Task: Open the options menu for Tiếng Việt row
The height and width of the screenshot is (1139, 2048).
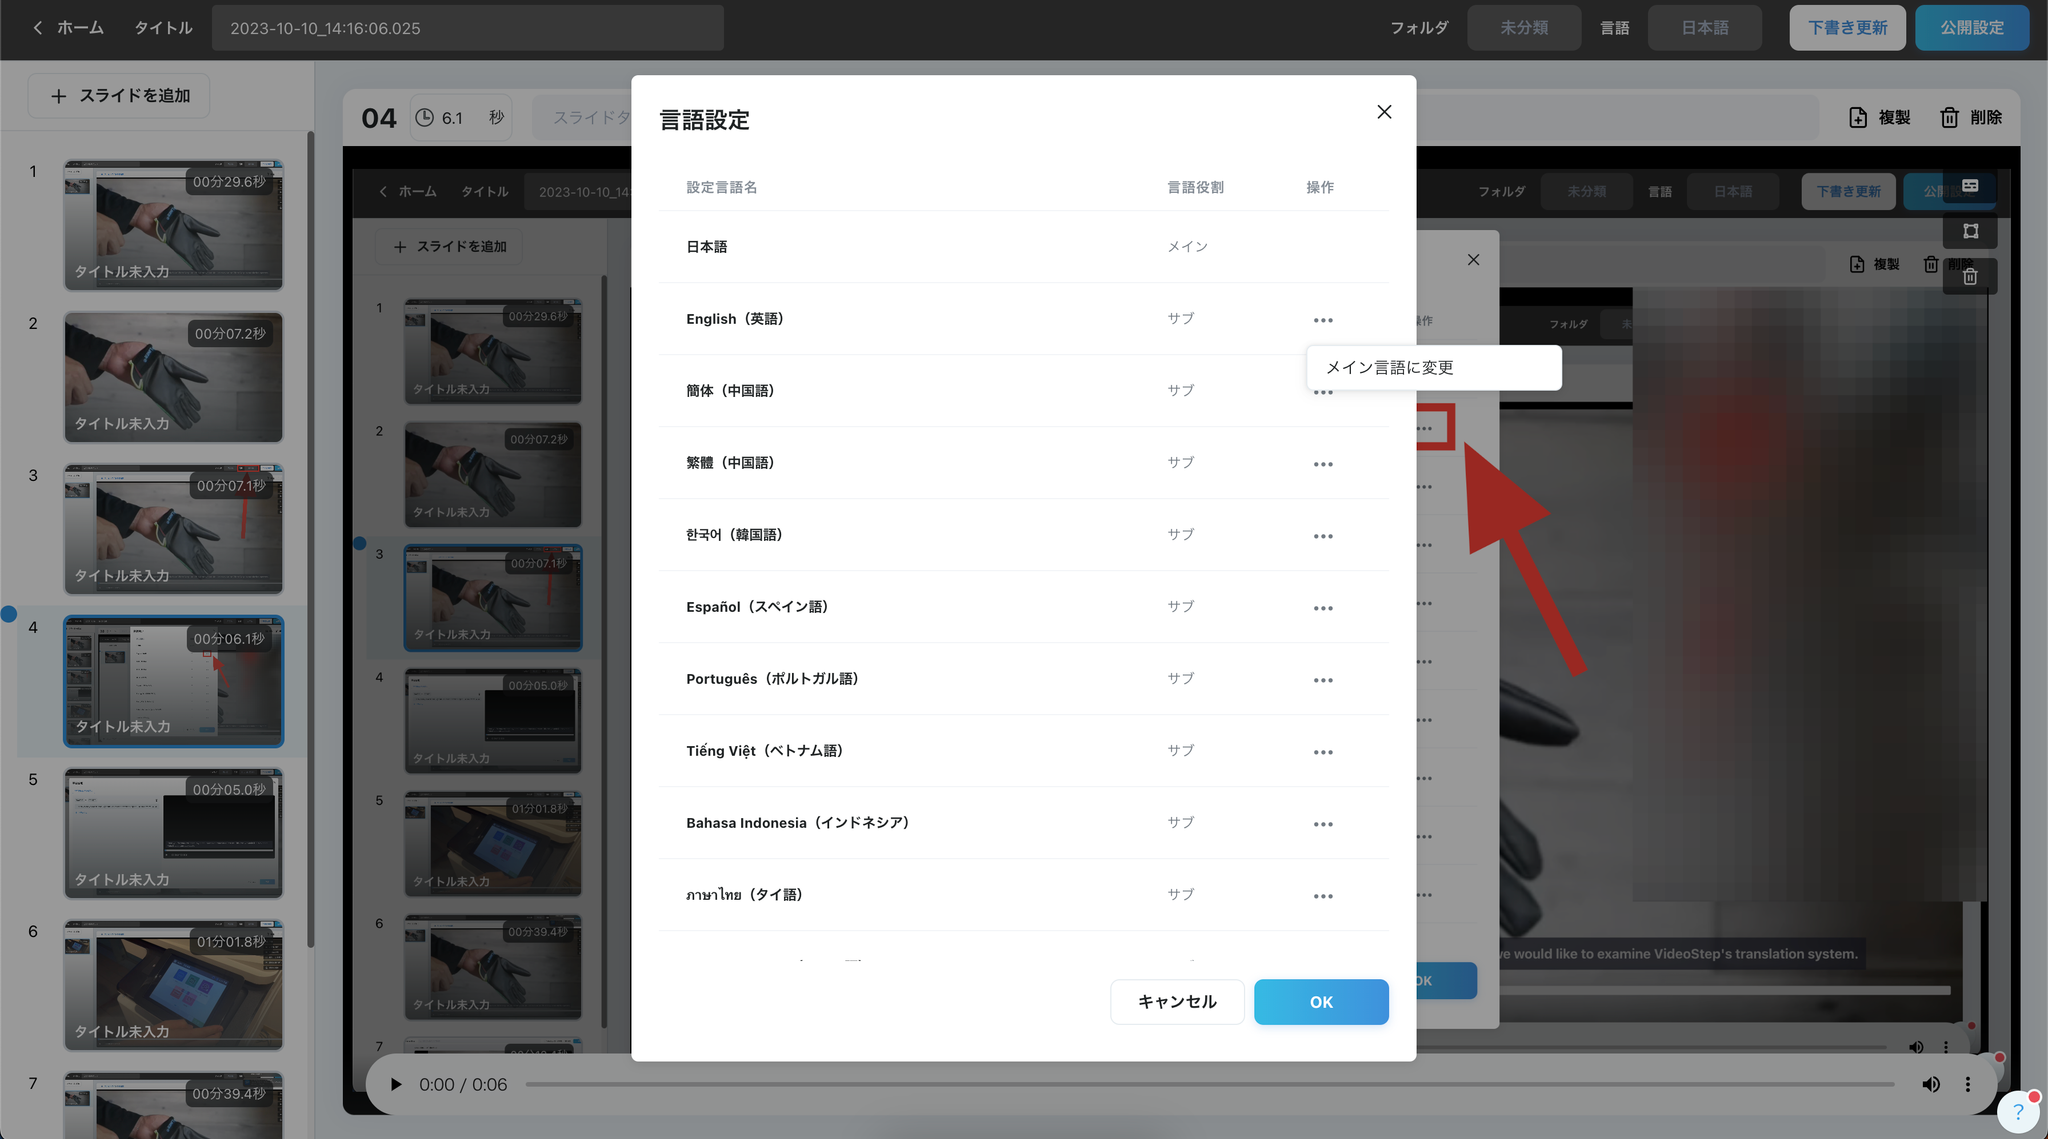Action: pyautogui.click(x=1322, y=752)
